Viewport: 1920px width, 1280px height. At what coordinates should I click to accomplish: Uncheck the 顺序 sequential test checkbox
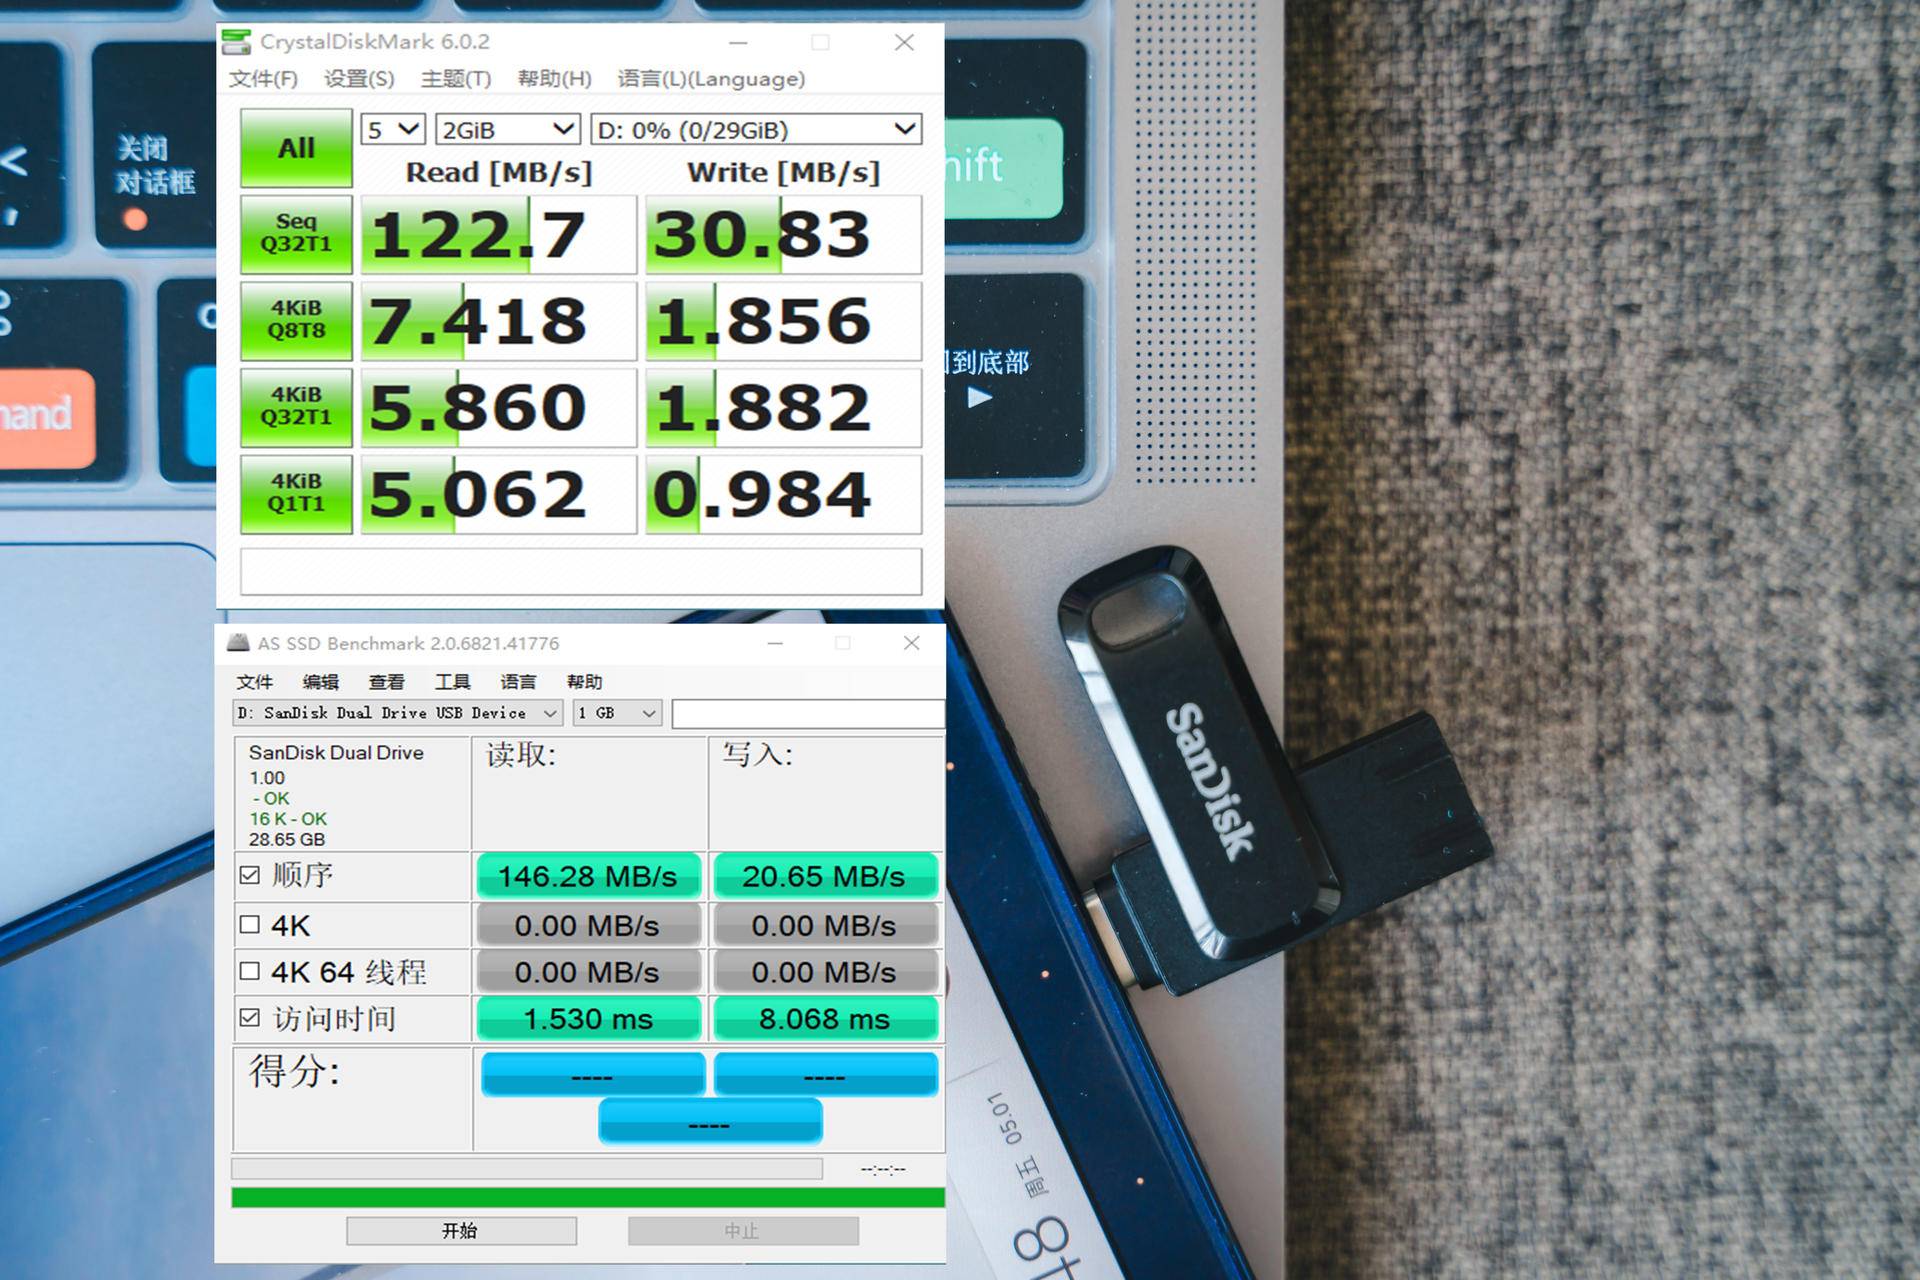[250, 875]
